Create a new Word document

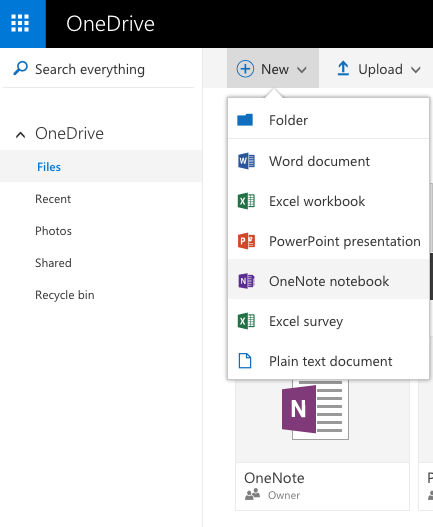pos(328,161)
